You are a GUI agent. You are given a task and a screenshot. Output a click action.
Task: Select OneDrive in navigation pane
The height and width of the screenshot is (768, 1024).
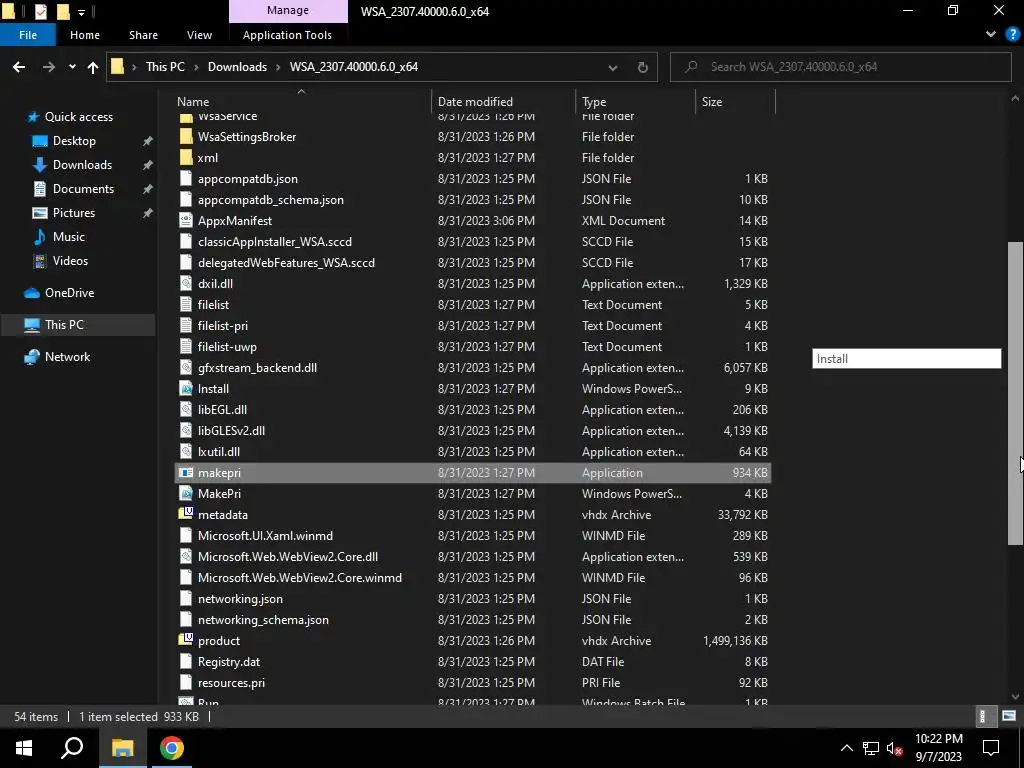[x=69, y=293]
